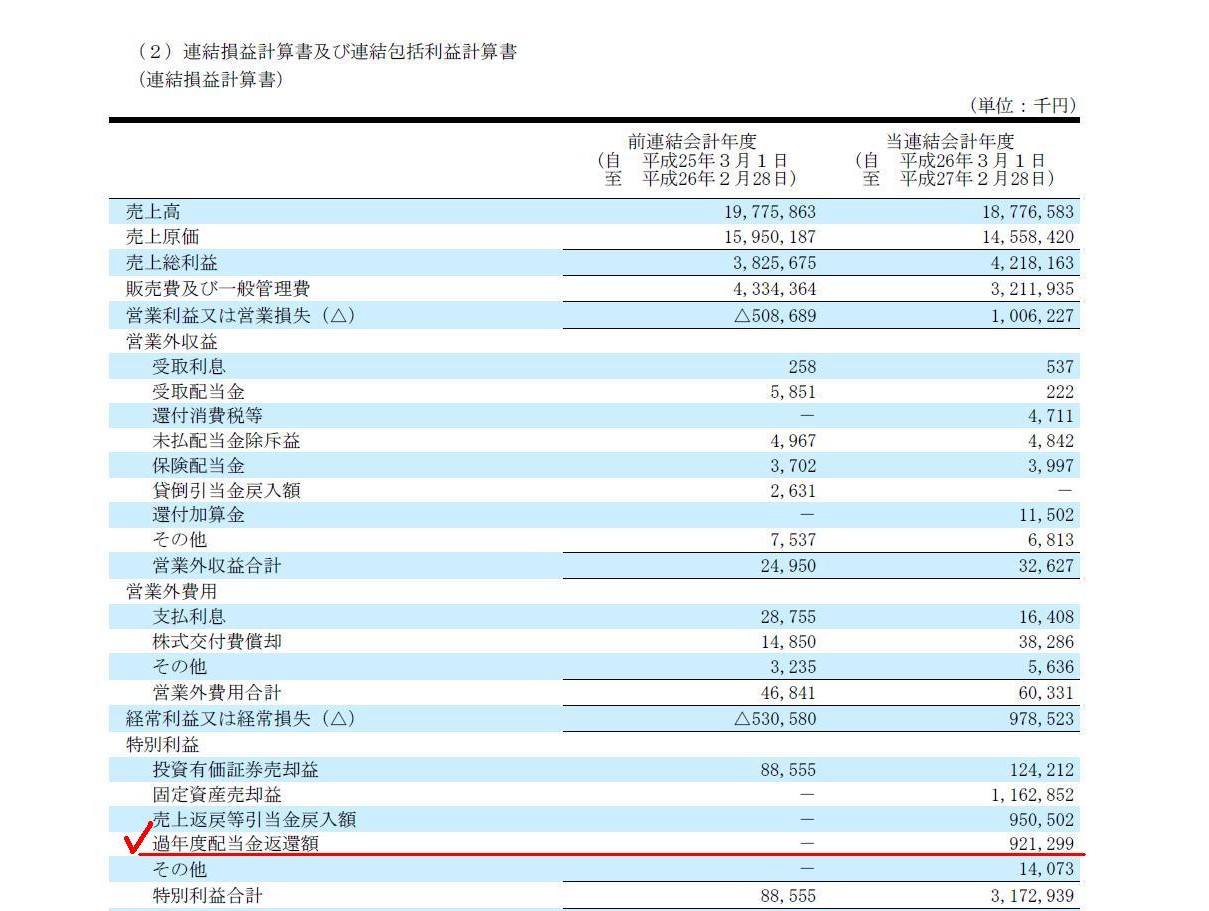Click value 537 in 受取利息 row
1209x911 pixels.
[x=1058, y=366]
